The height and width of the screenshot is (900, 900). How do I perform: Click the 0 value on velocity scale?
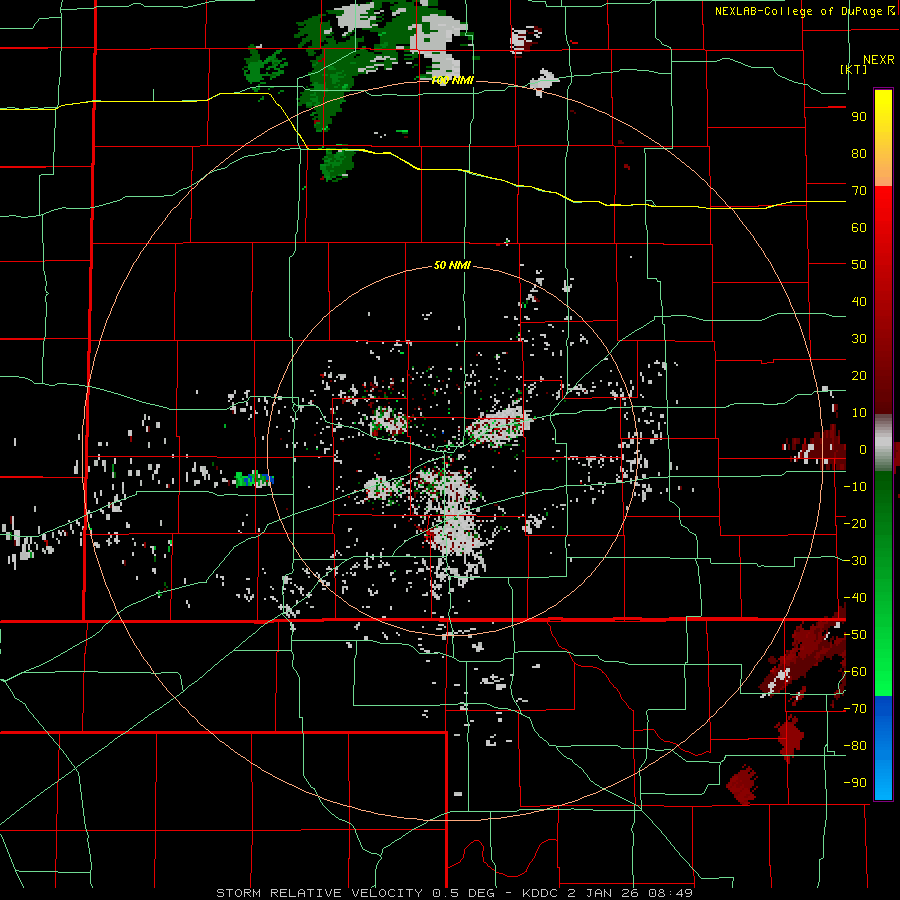(862, 450)
